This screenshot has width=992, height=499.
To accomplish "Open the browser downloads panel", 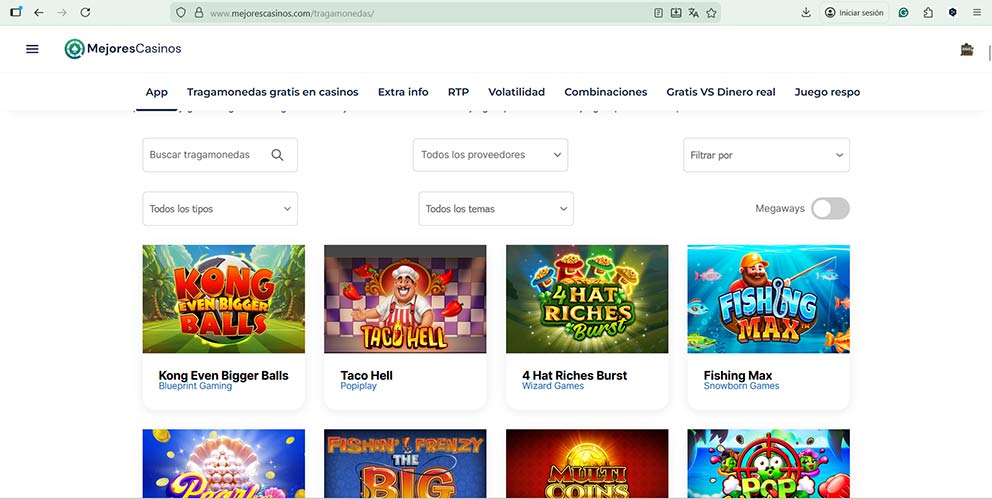I will pyautogui.click(x=806, y=13).
